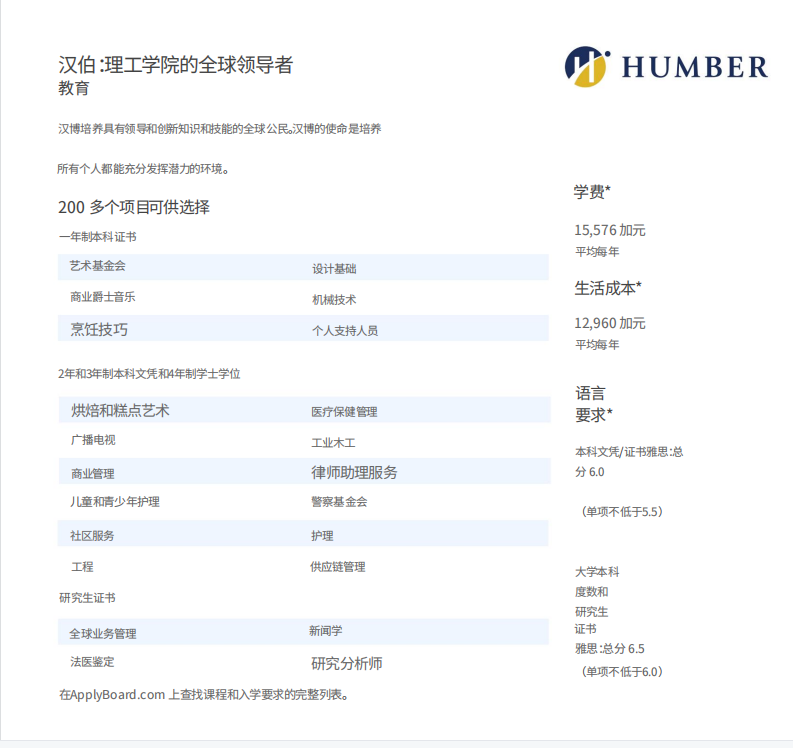The width and height of the screenshot is (793, 748).
Task: Click the 工程 program
Action: pyautogui.click(x=82, y=566)
